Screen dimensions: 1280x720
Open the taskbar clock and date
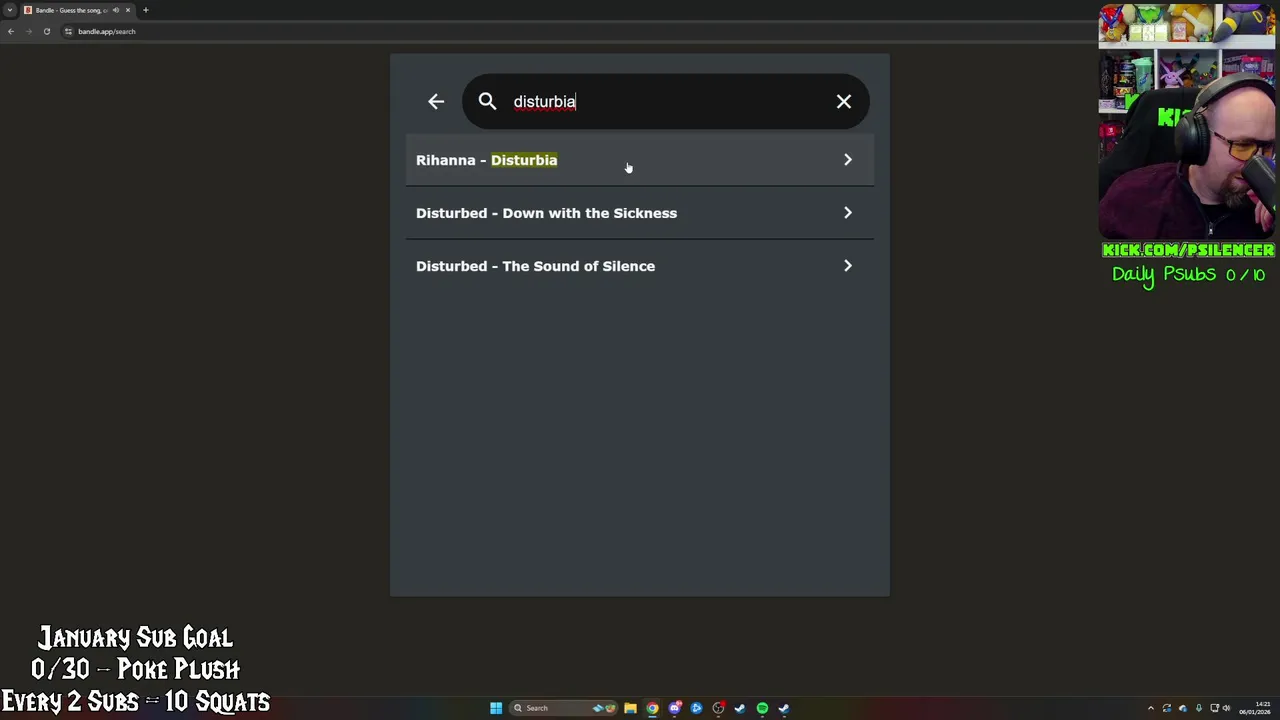click(1255, 708)
